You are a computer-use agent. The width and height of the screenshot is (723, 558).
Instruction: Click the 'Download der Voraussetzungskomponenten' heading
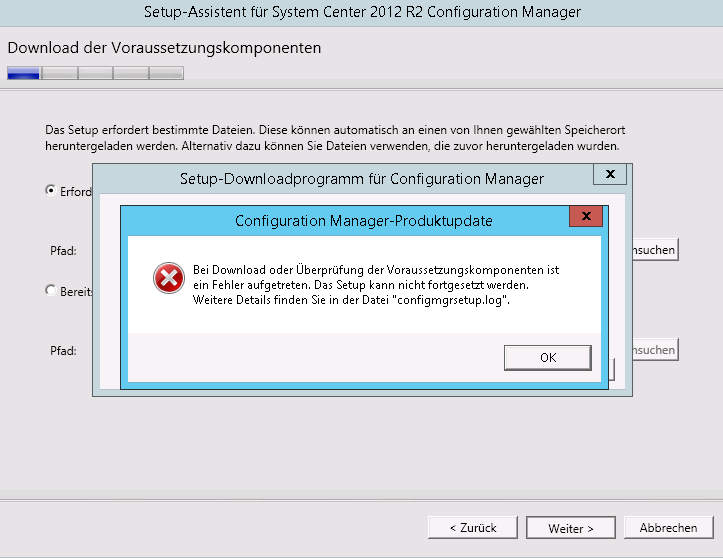click(164, 48)
